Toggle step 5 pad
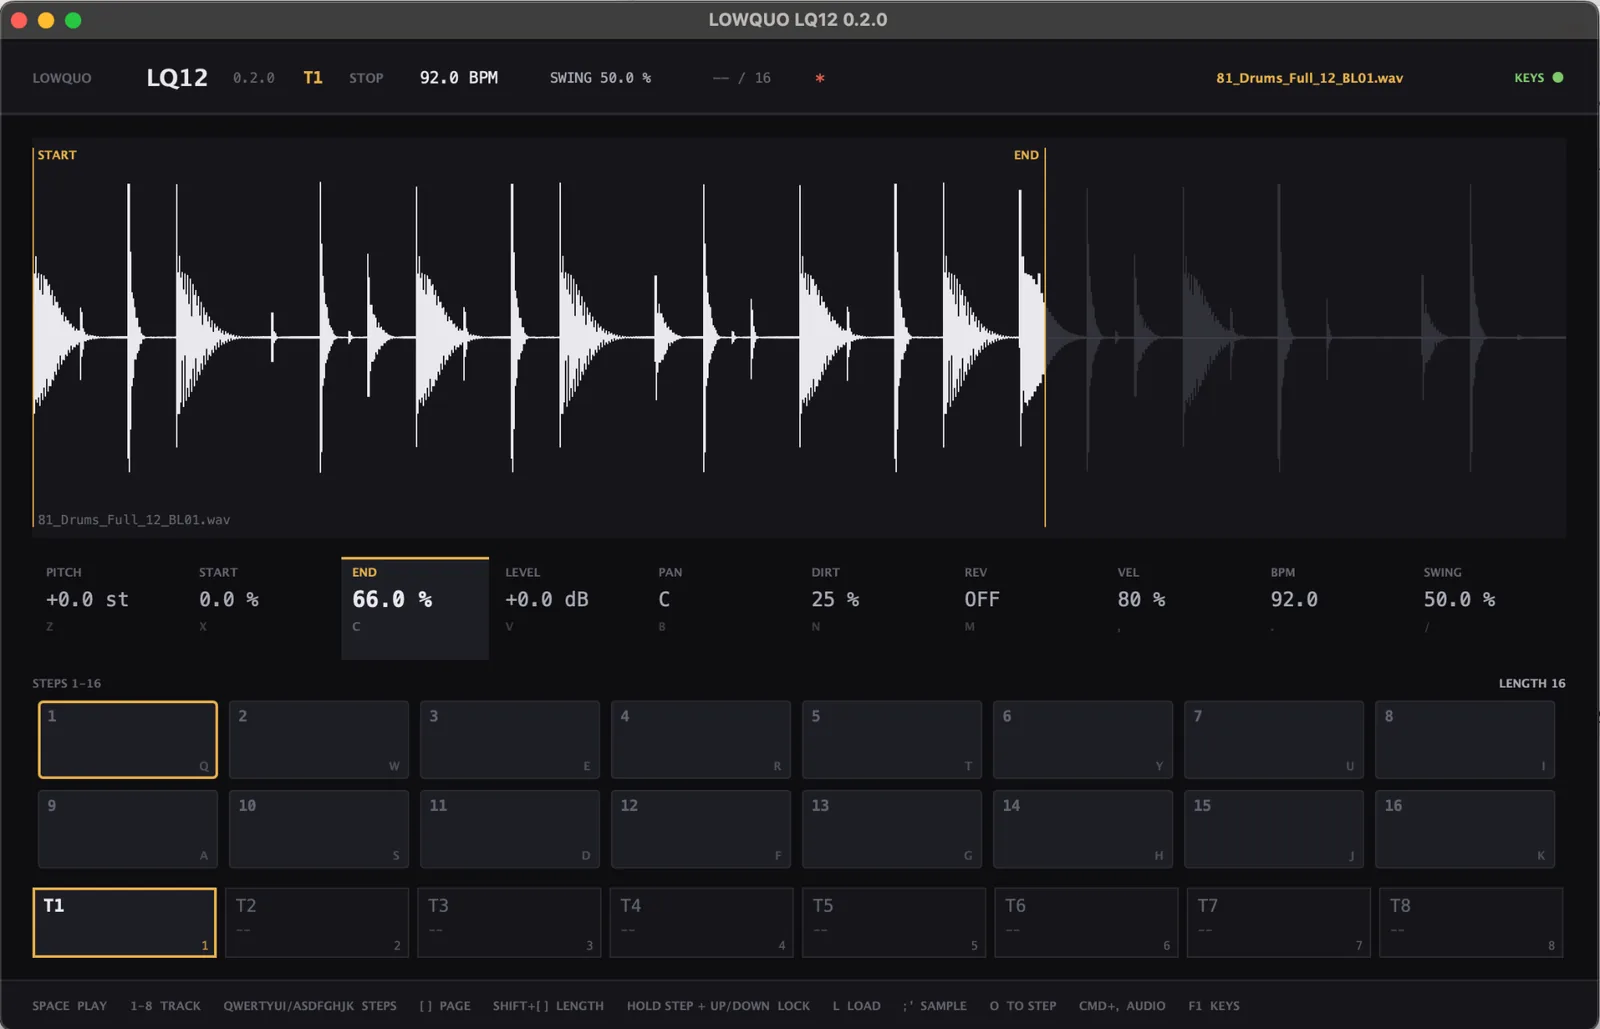1600x1029 pixels. 891,739
